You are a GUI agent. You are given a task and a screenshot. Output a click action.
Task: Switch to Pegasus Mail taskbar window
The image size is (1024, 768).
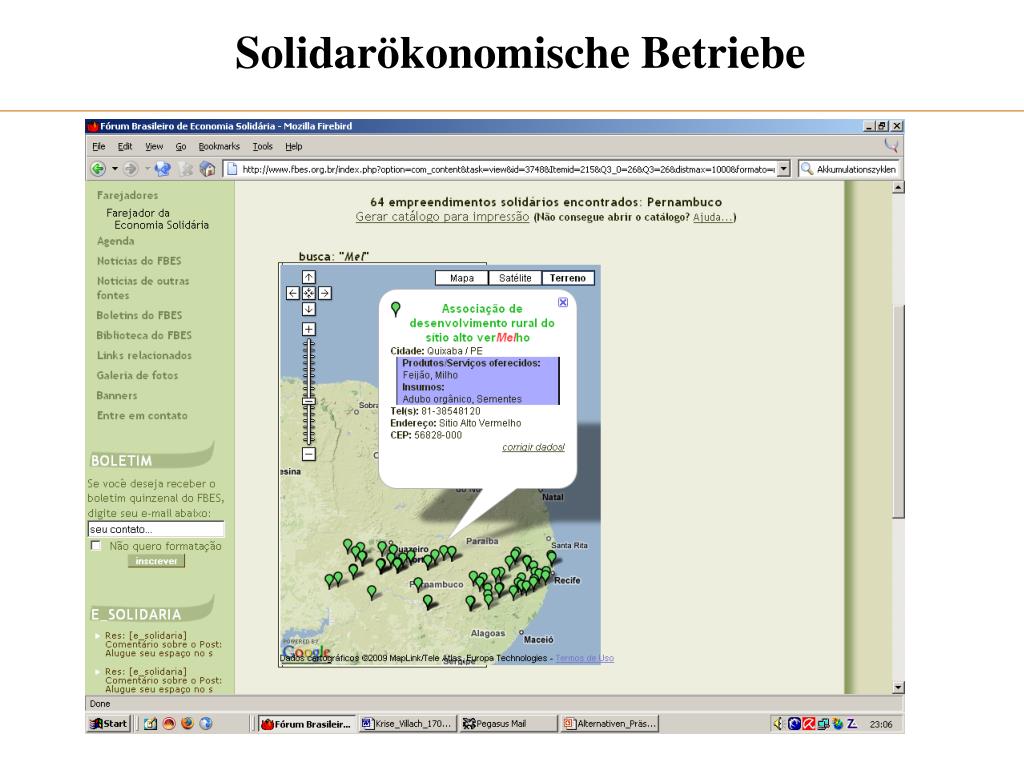(507, 724)
